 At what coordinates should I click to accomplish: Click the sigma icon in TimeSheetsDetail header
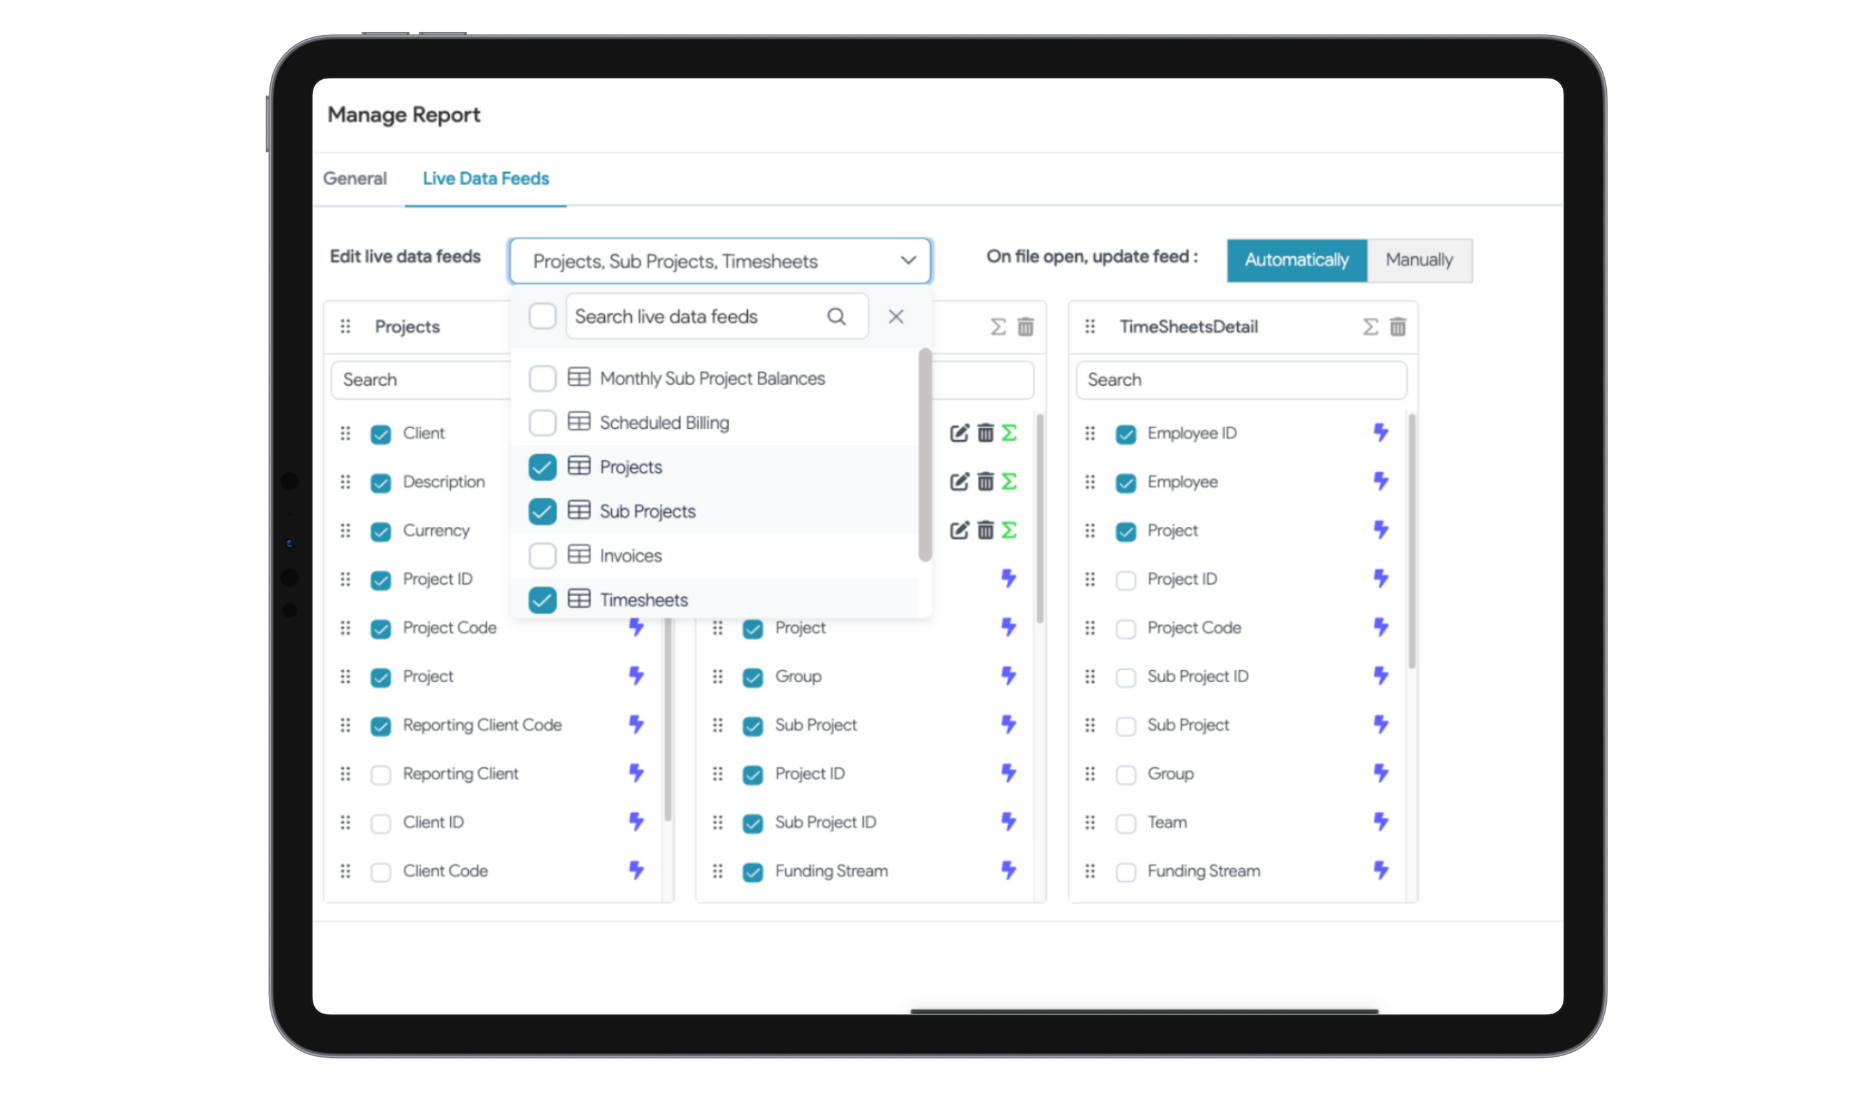tap(1370, 327)
